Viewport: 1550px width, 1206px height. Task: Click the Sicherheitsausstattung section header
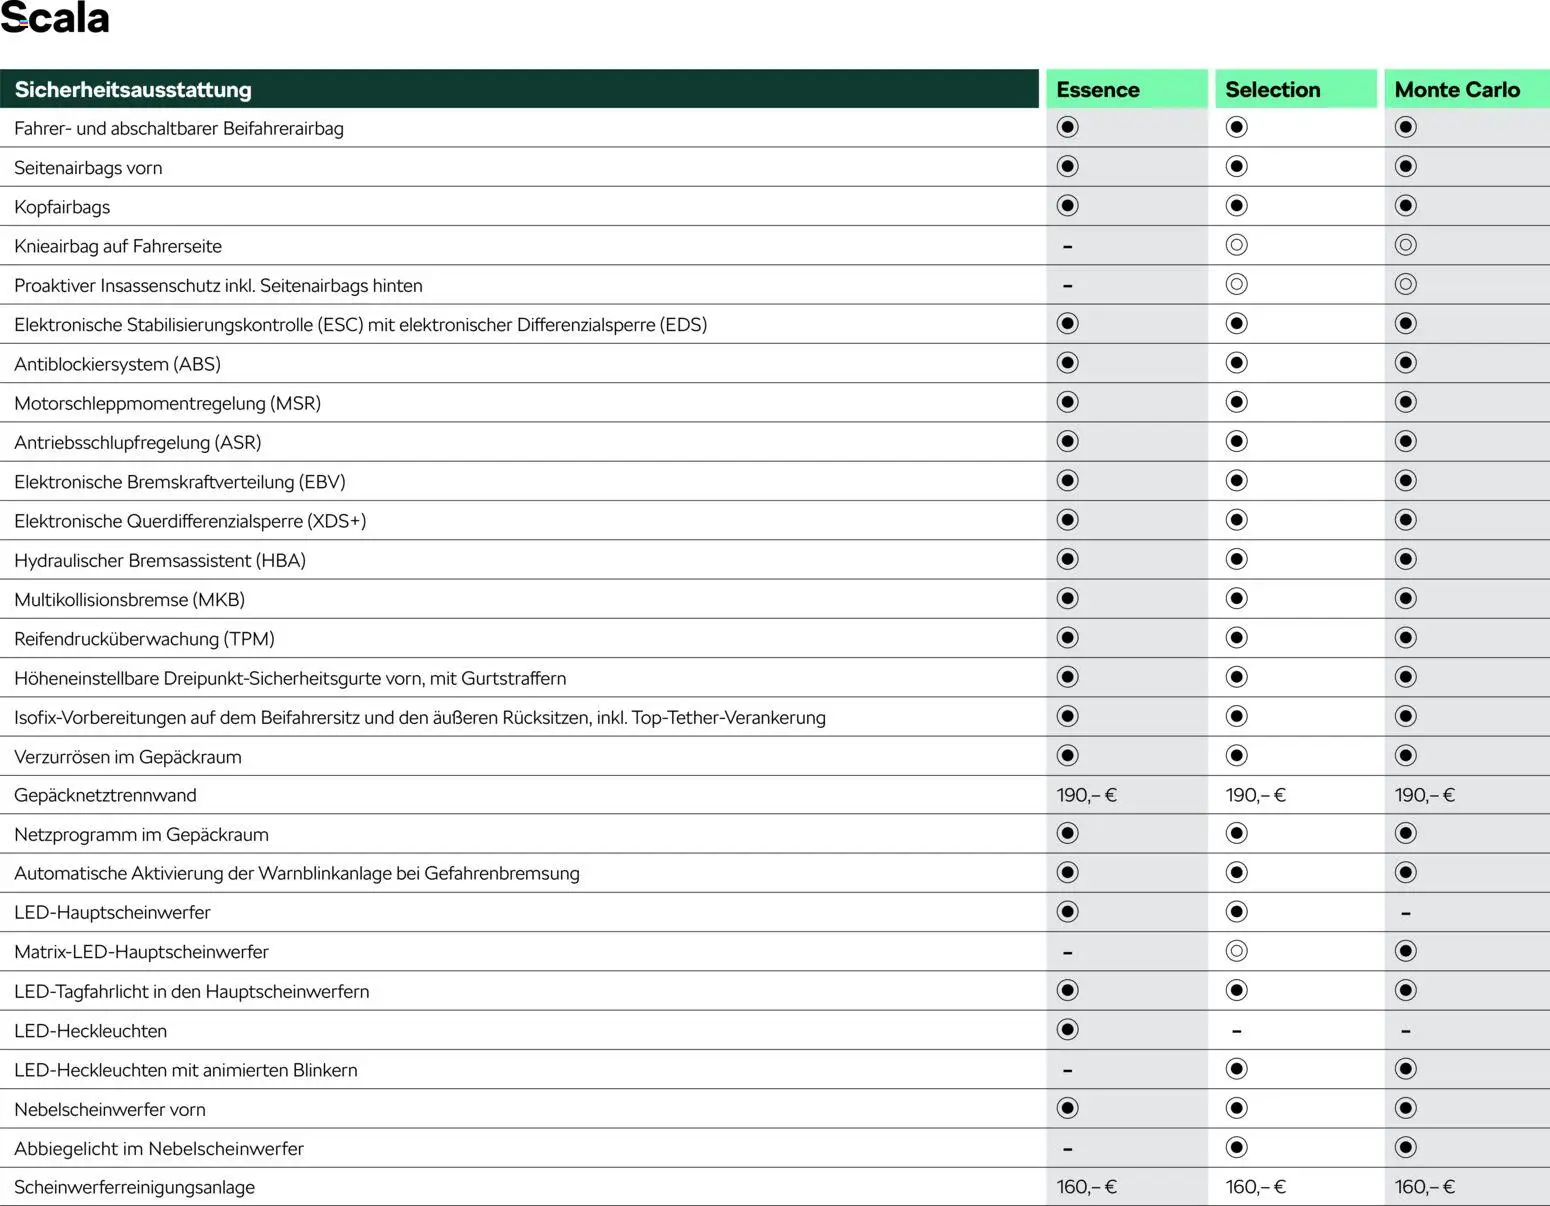[133, 90]
